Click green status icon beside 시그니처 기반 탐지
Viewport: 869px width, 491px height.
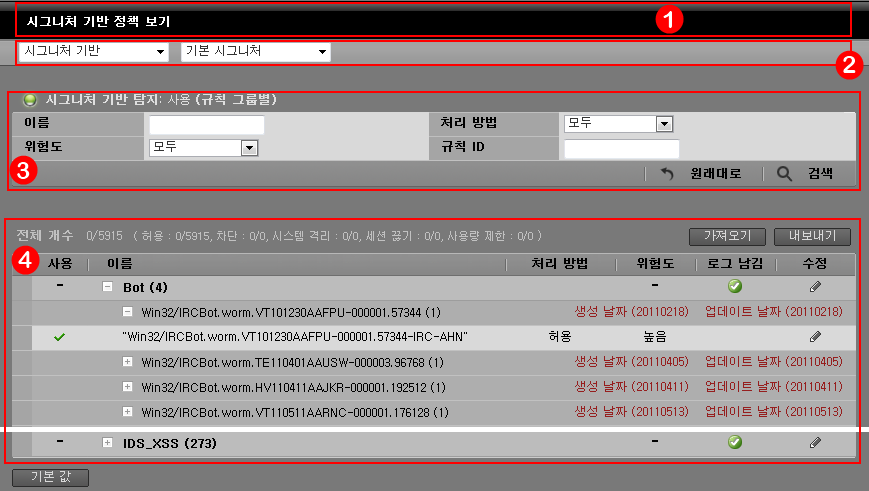click(30, 100)
